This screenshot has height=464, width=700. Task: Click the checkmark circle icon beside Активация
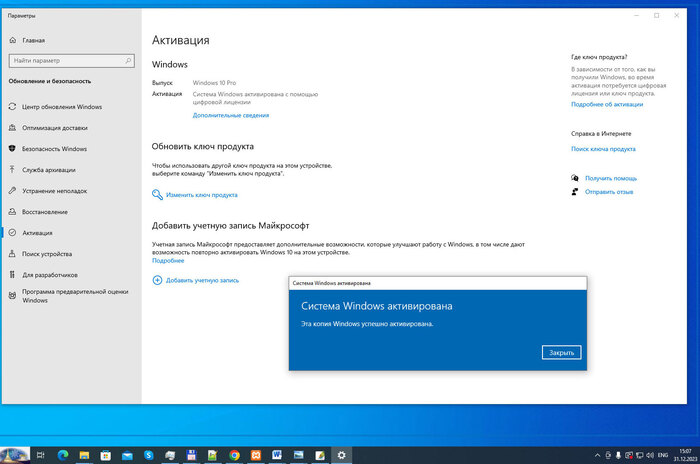(x=12, y=233)
